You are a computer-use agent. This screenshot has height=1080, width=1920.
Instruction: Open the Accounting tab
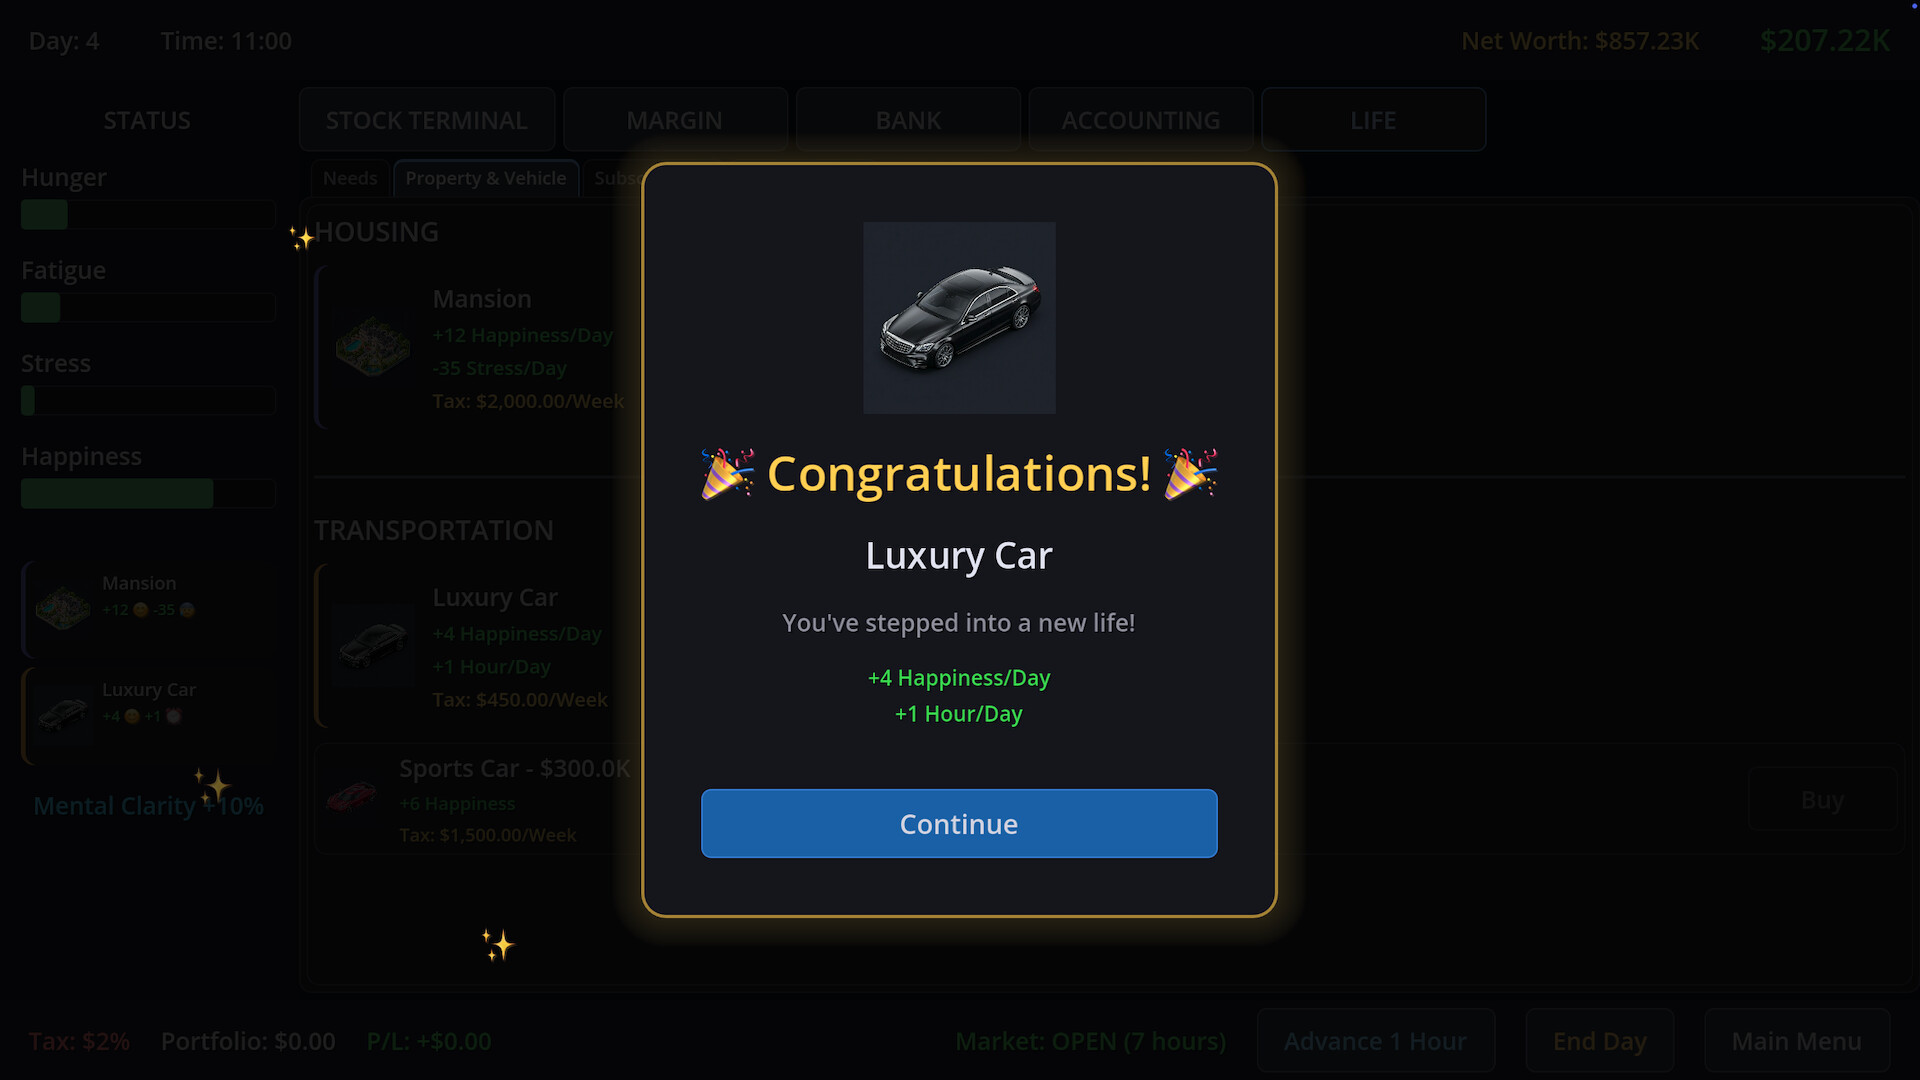[1141, 120]
